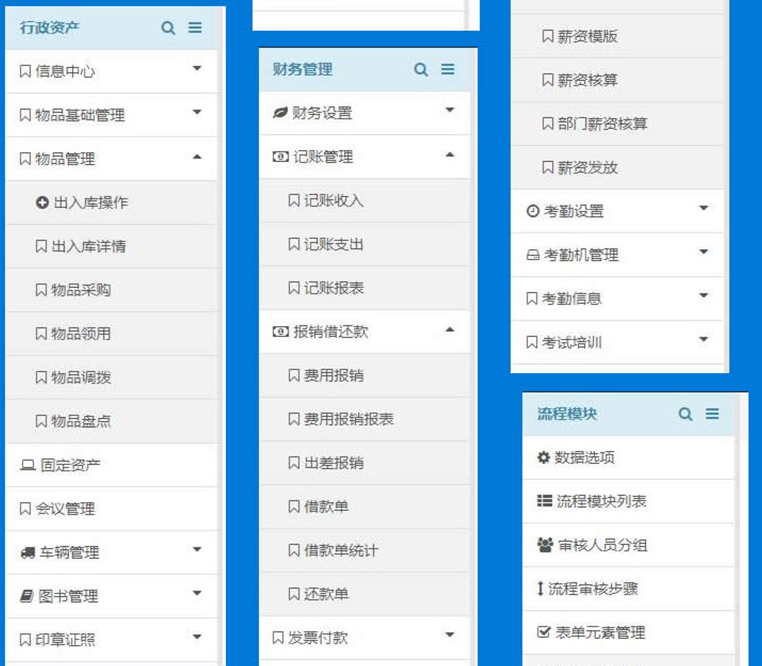Click the list icon beside 流程模块列表

544,501
